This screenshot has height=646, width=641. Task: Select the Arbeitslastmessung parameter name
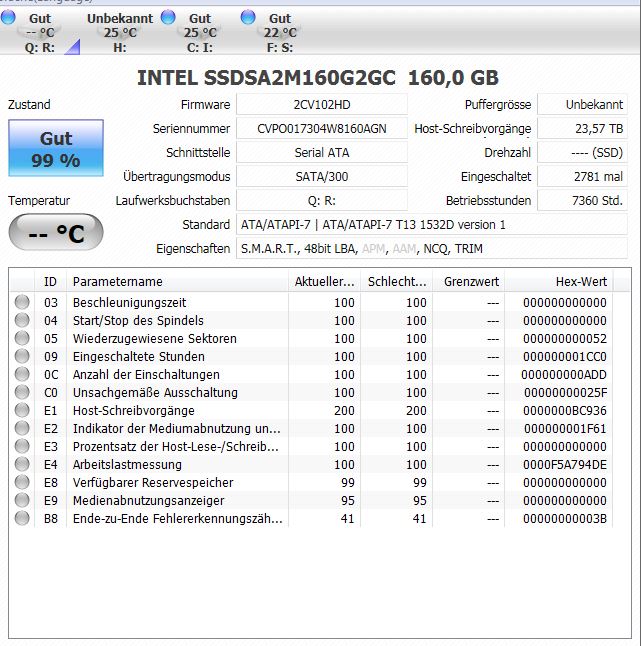pos(127,464)
